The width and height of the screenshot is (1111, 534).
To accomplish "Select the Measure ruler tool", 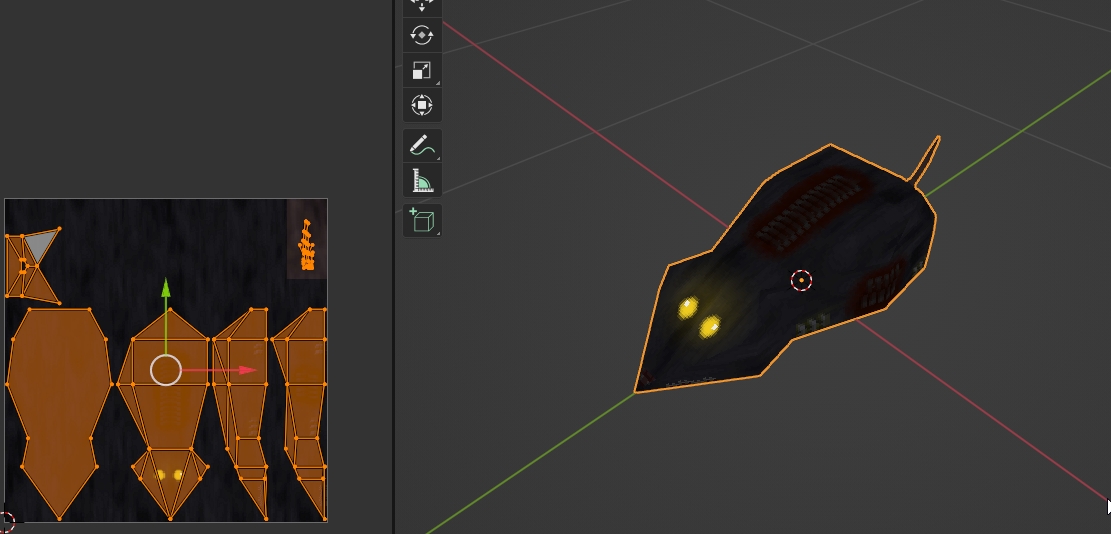I will click(422, 181).
